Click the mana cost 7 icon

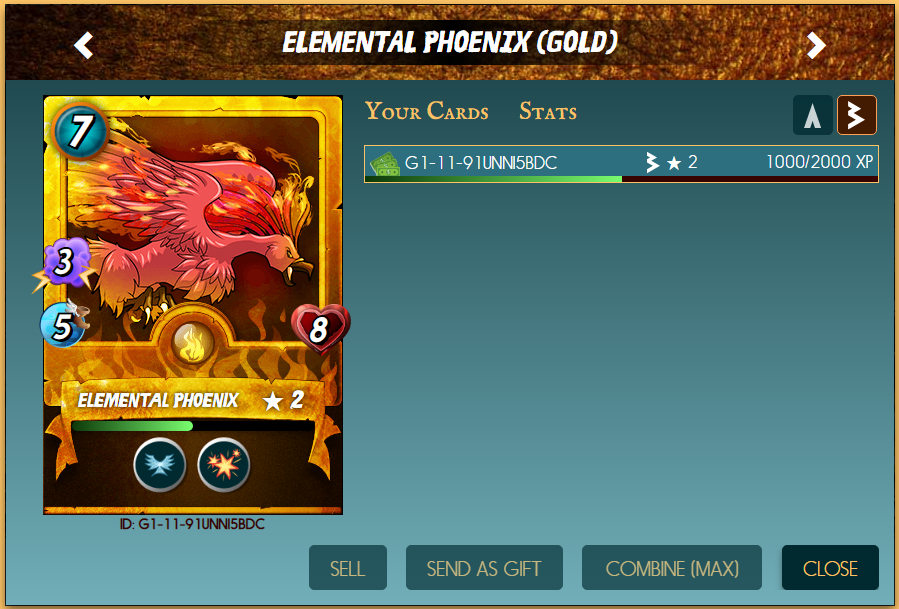[80, 131]
